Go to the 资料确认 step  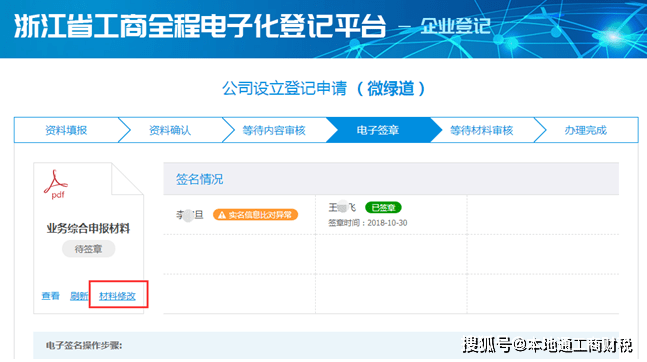click(x=170, y=130)
